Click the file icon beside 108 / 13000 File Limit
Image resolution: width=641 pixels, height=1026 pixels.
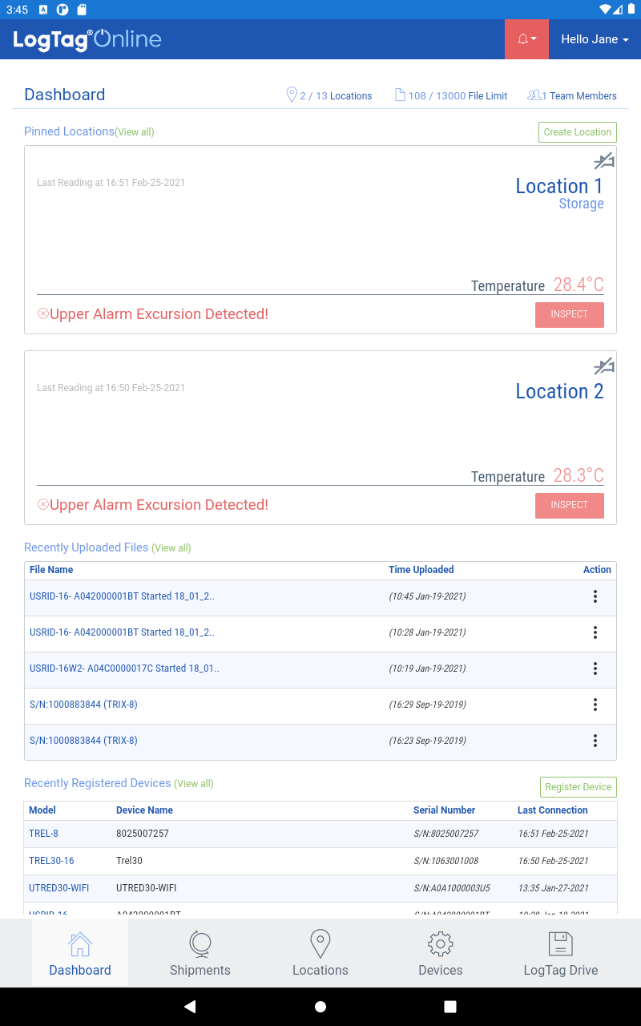[400, 96]
